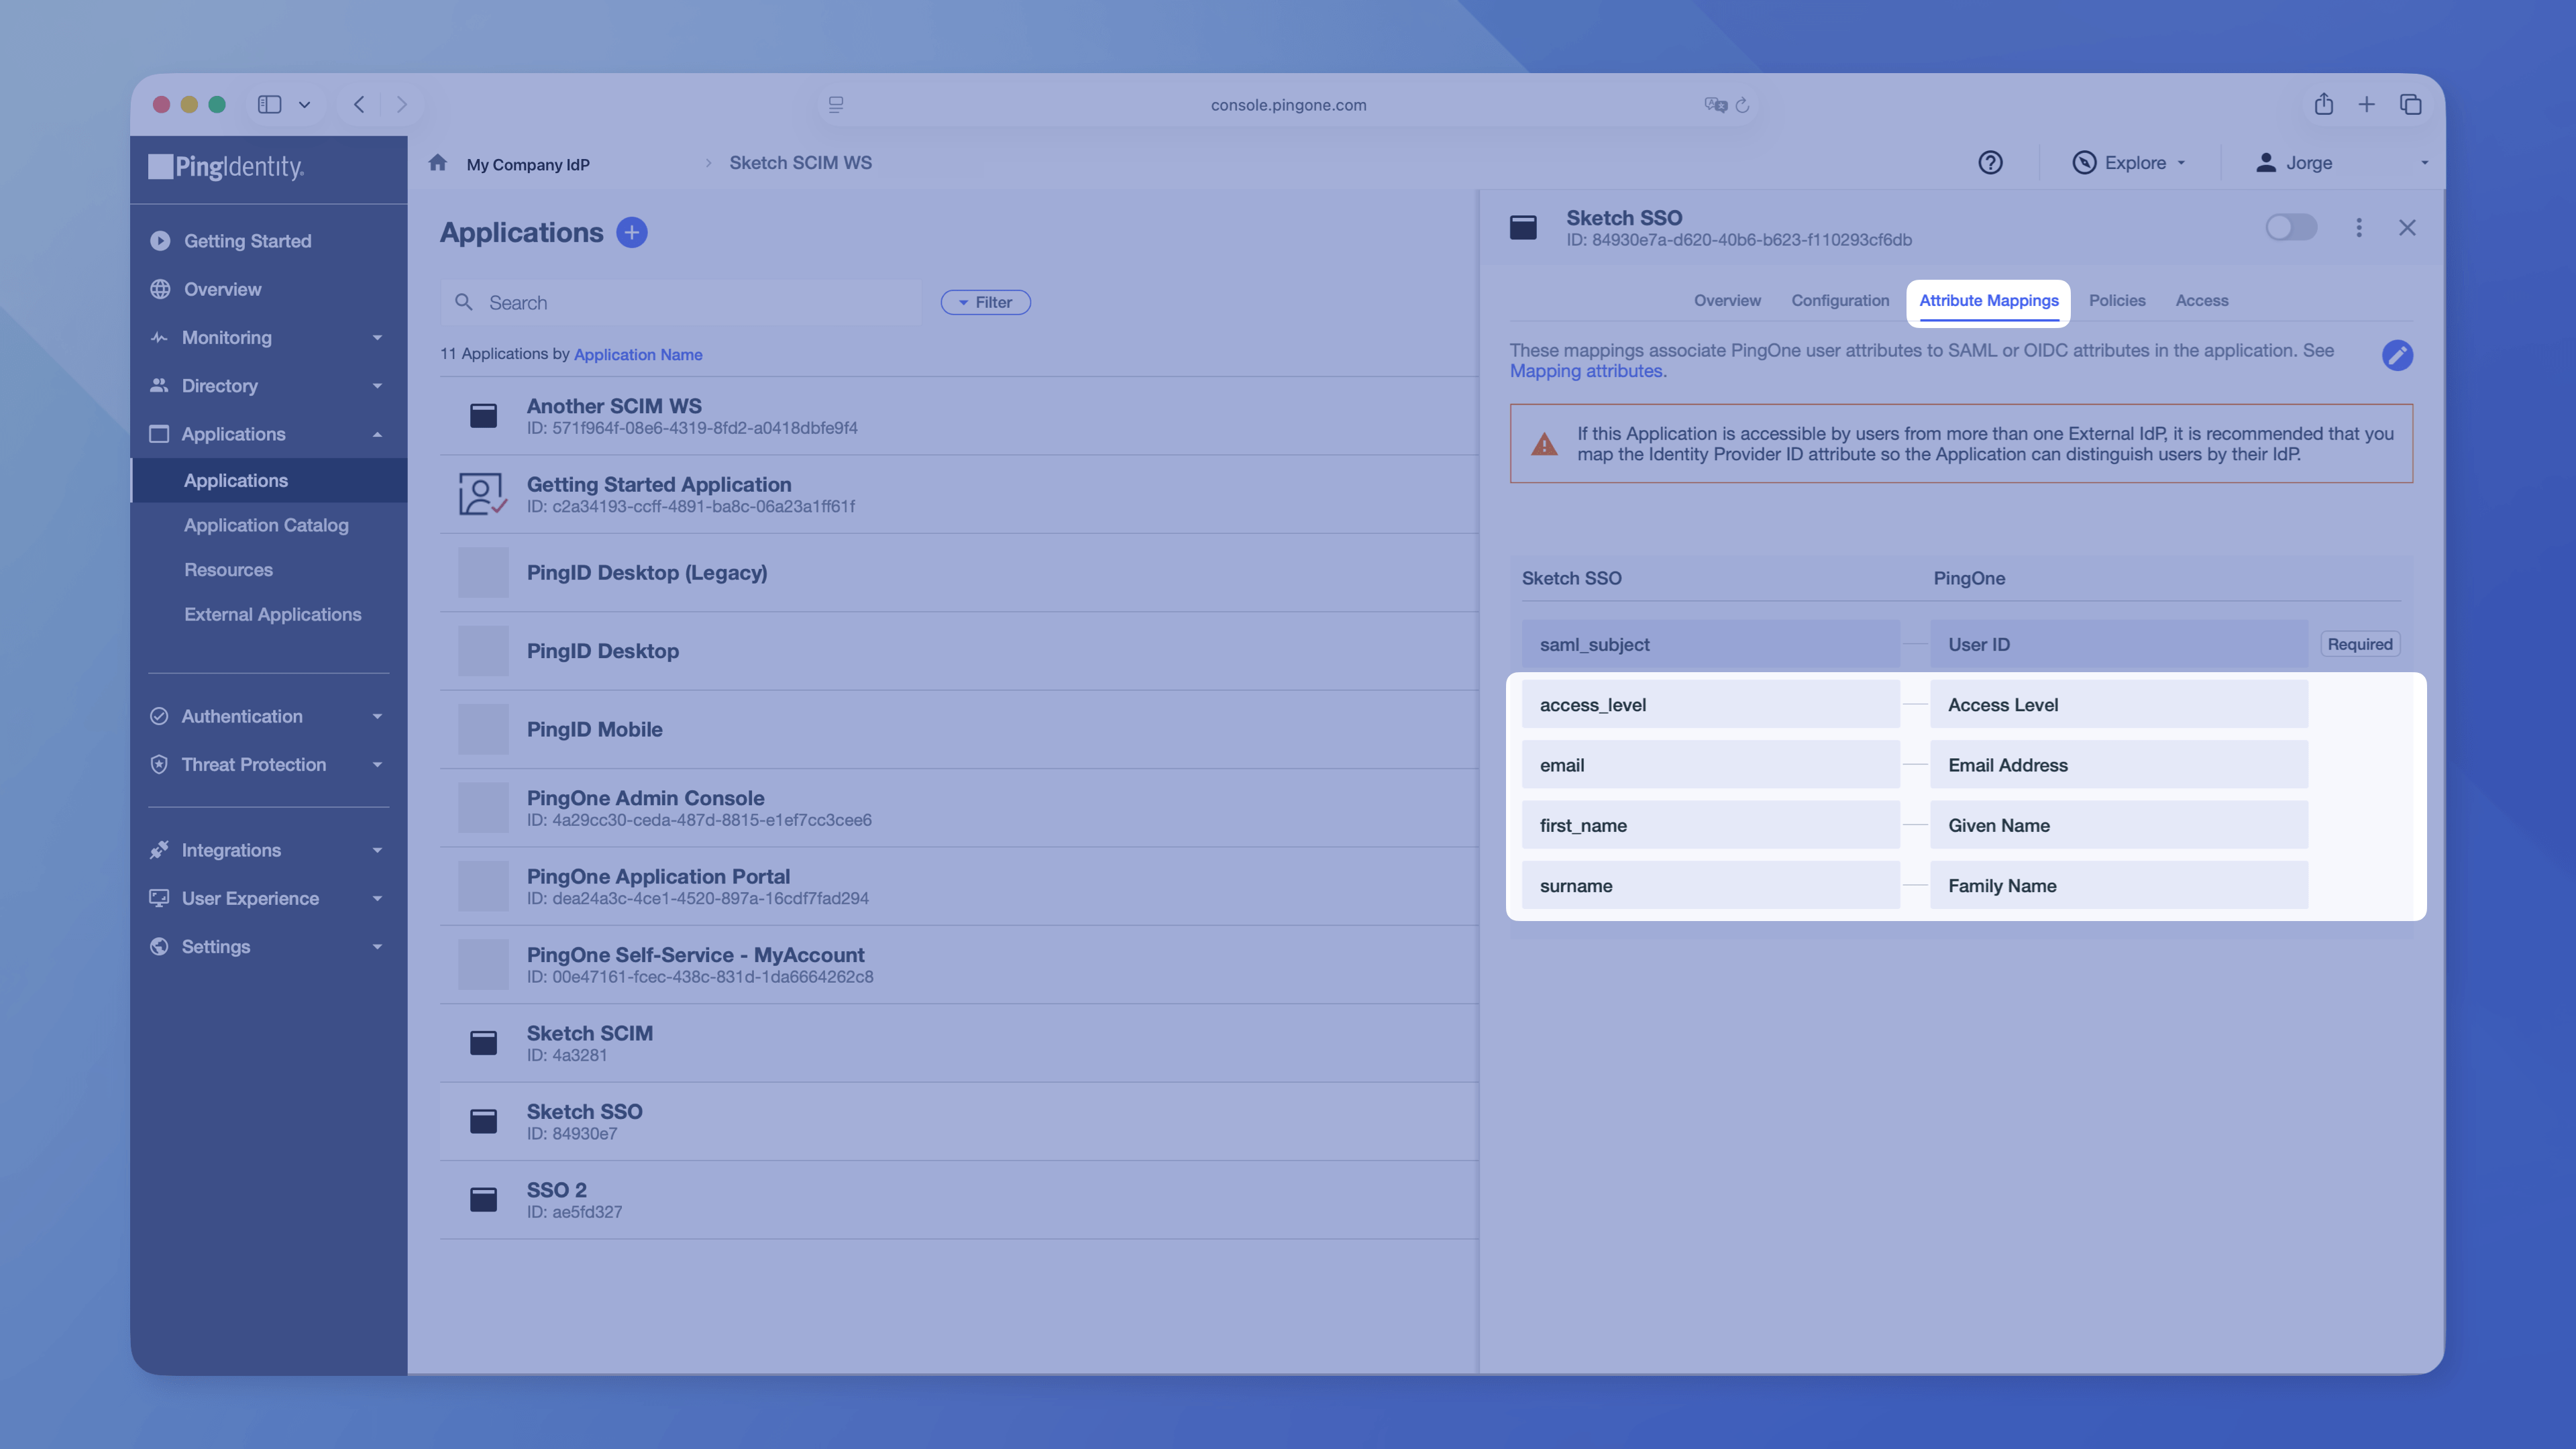
Task: Go back in browser history
Action: [x=359, y=104]
